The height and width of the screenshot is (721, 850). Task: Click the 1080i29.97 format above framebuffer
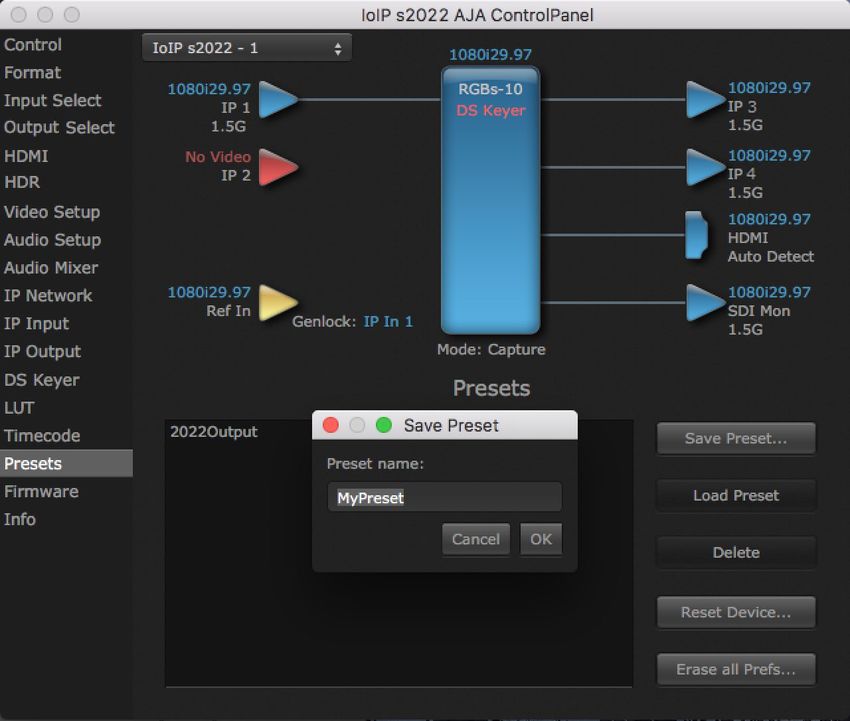click(x=491, y=54)
